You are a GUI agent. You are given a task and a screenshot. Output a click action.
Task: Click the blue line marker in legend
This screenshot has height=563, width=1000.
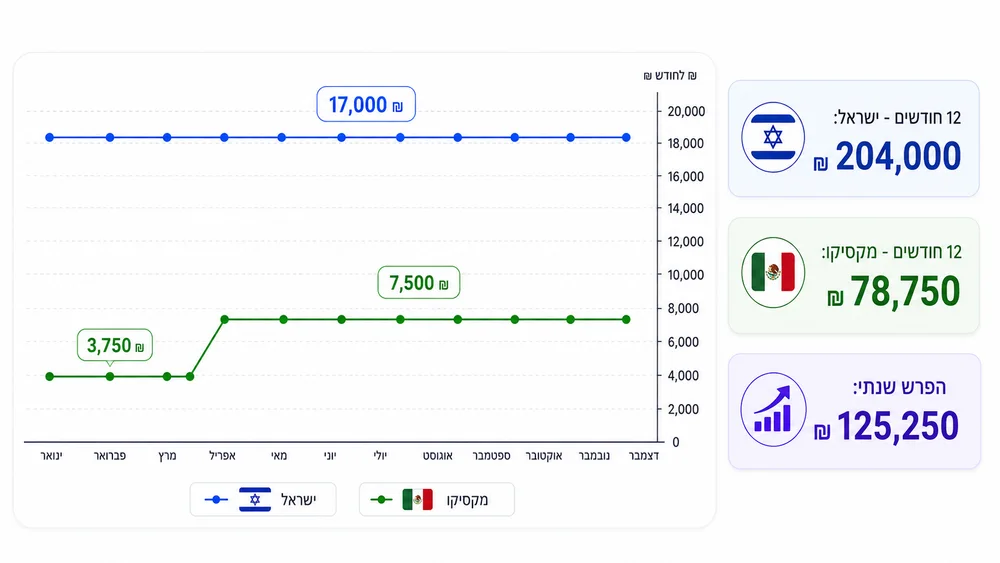pos(216,500)
